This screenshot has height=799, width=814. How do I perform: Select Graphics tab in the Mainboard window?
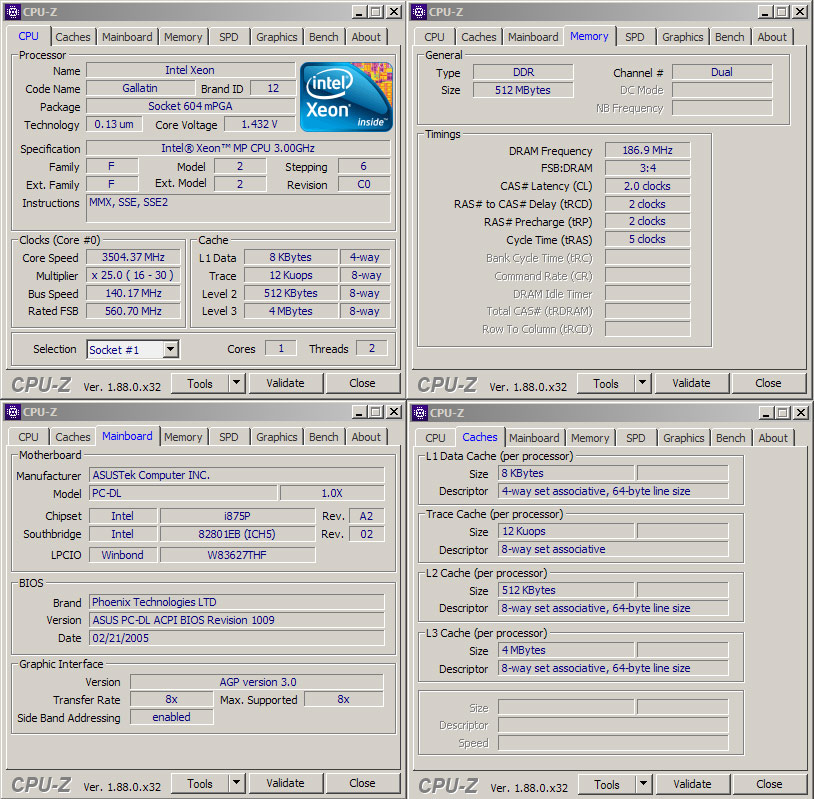point(276,437)
